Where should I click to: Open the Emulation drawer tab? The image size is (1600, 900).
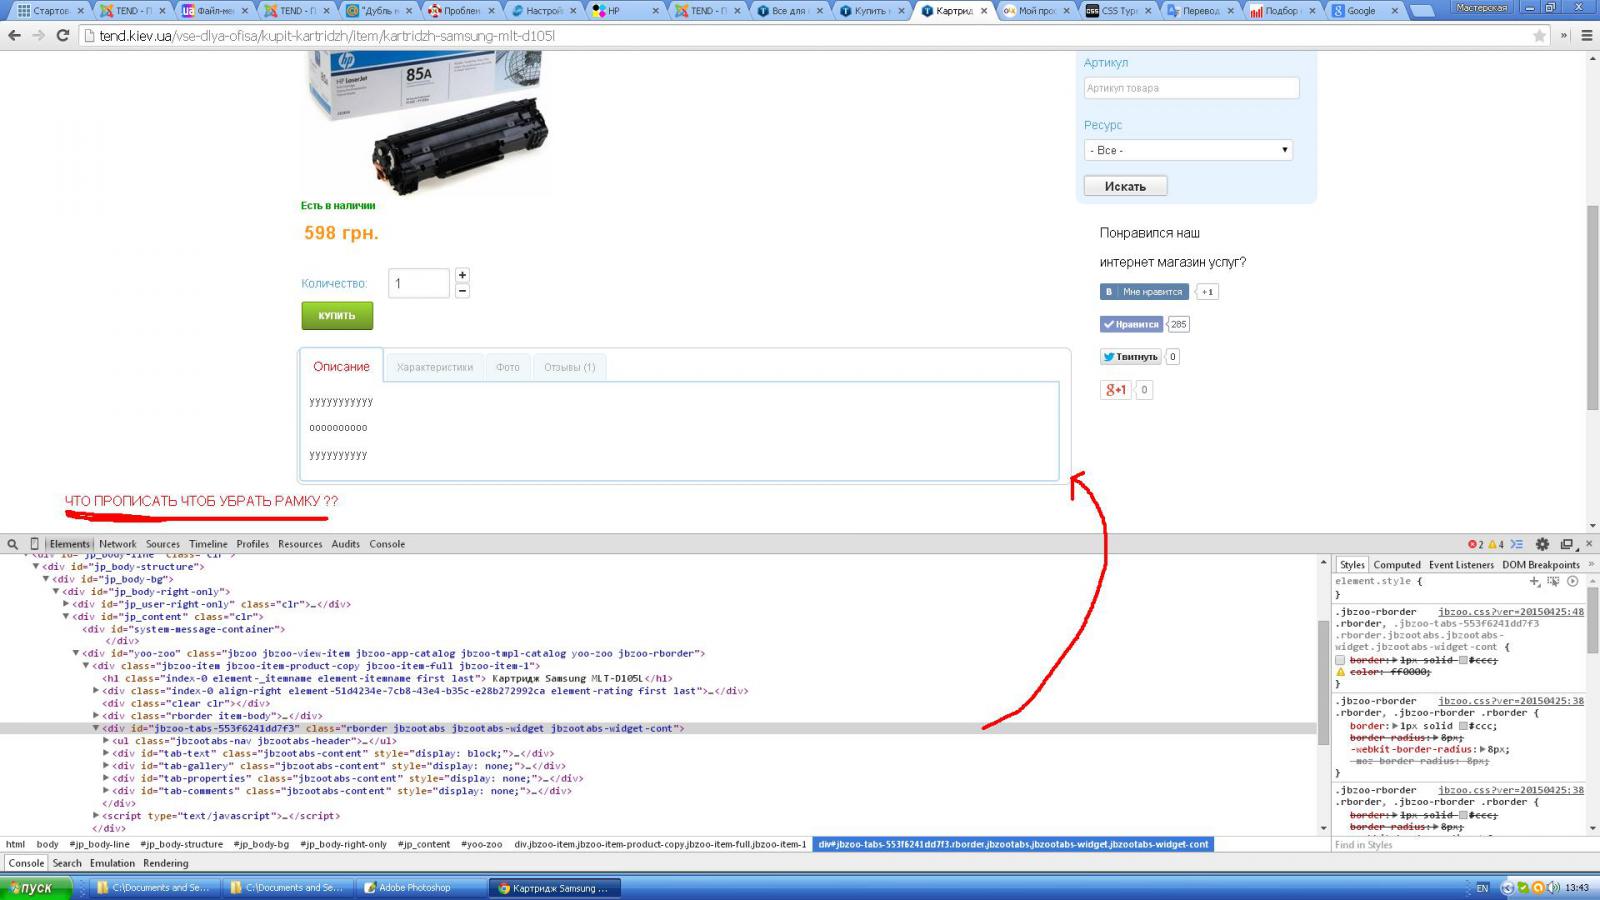coord(112,863)
